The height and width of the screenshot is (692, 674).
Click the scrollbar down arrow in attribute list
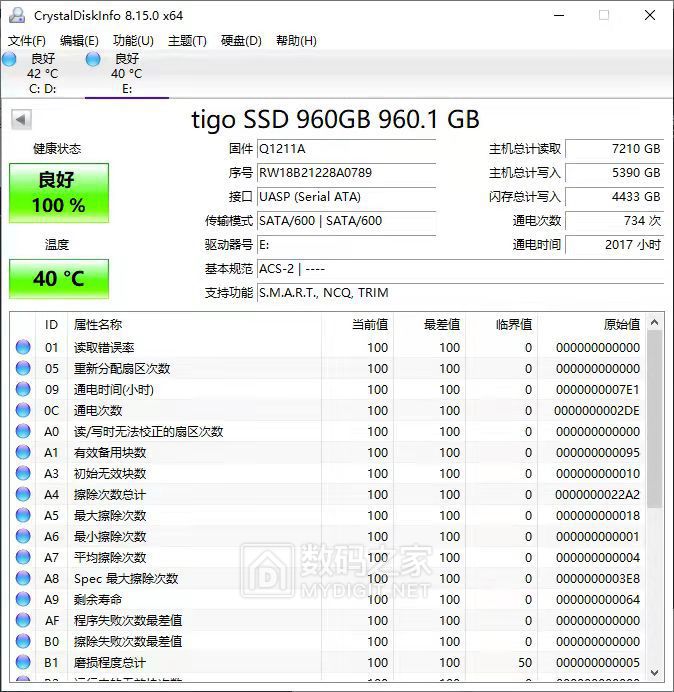655,672
